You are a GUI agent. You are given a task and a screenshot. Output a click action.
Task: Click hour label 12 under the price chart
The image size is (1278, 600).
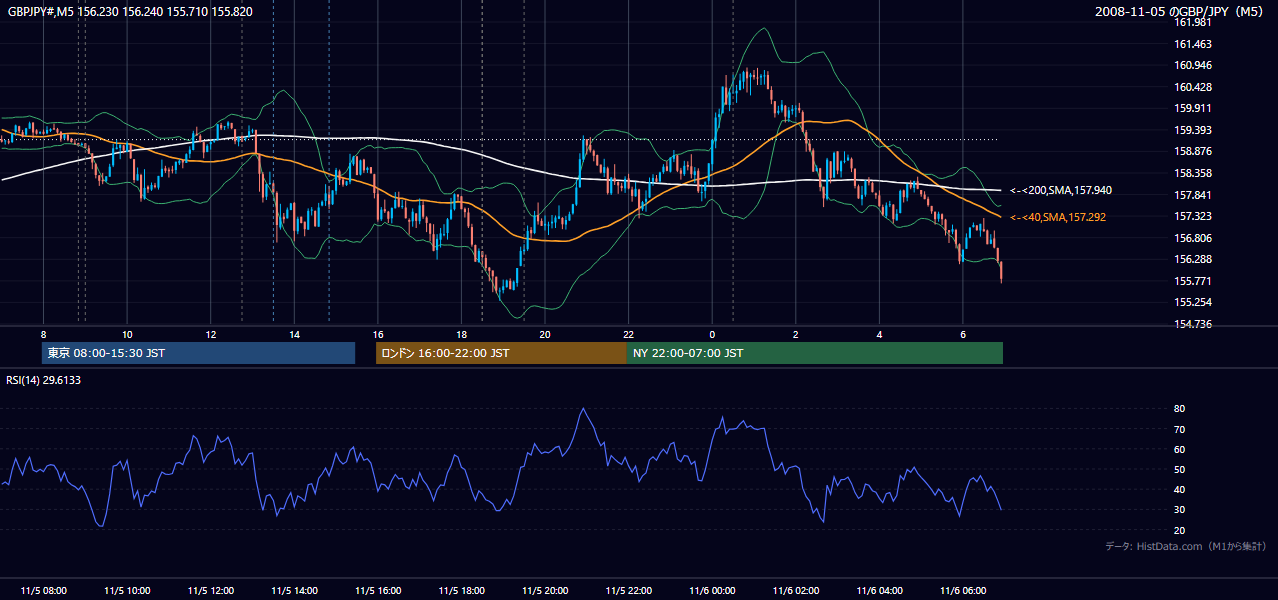[x=210, y=334]
